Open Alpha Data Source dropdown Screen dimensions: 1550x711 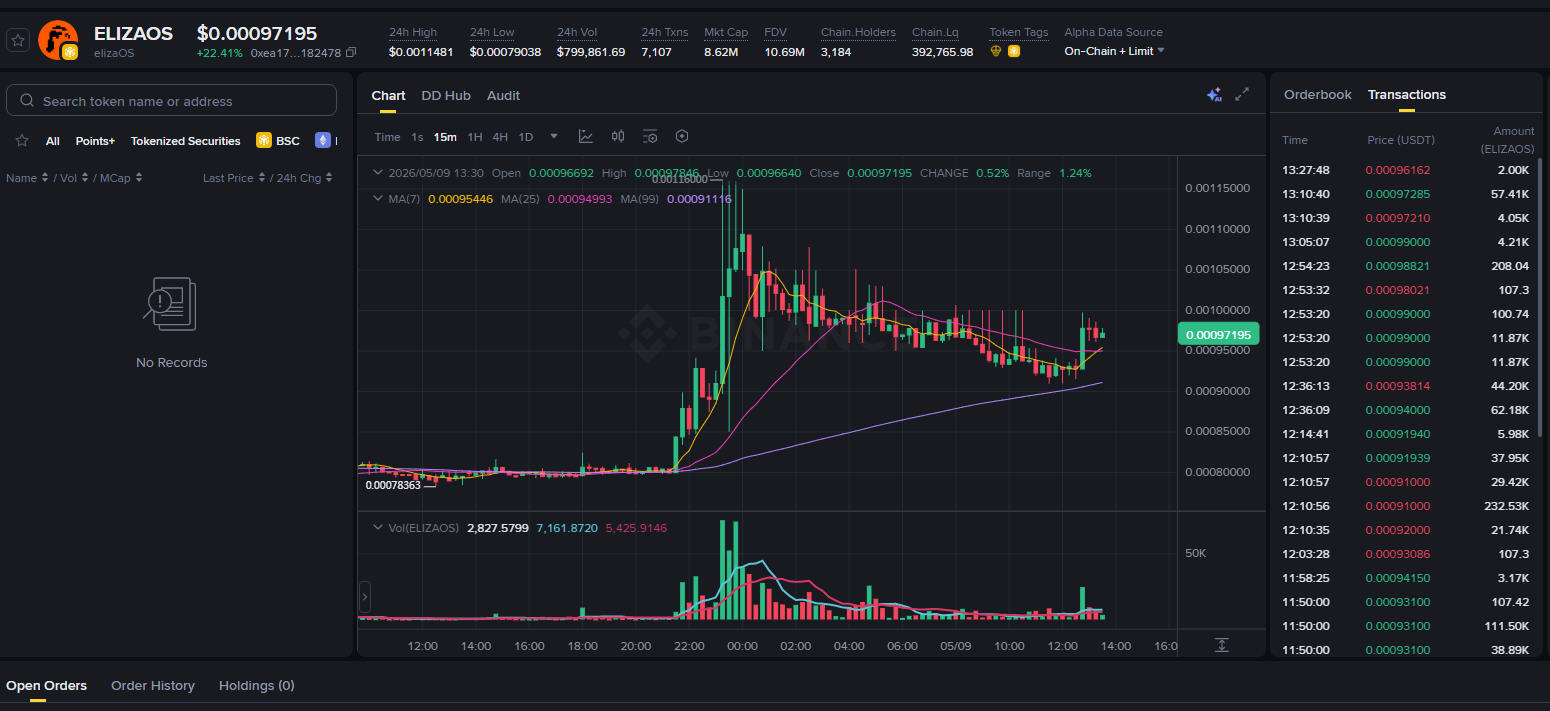[1114, 51]
